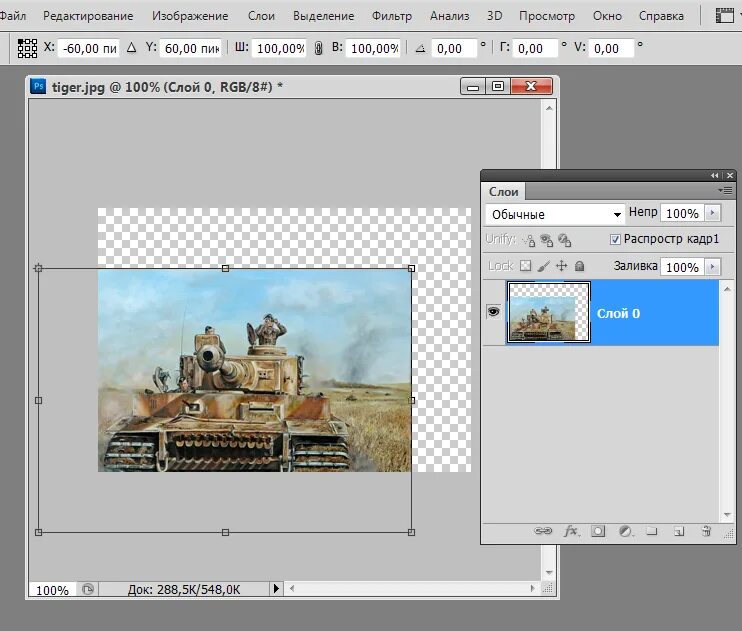
Task: Click the document size text Док: 288,5K/548,0K
Action: 184,590
